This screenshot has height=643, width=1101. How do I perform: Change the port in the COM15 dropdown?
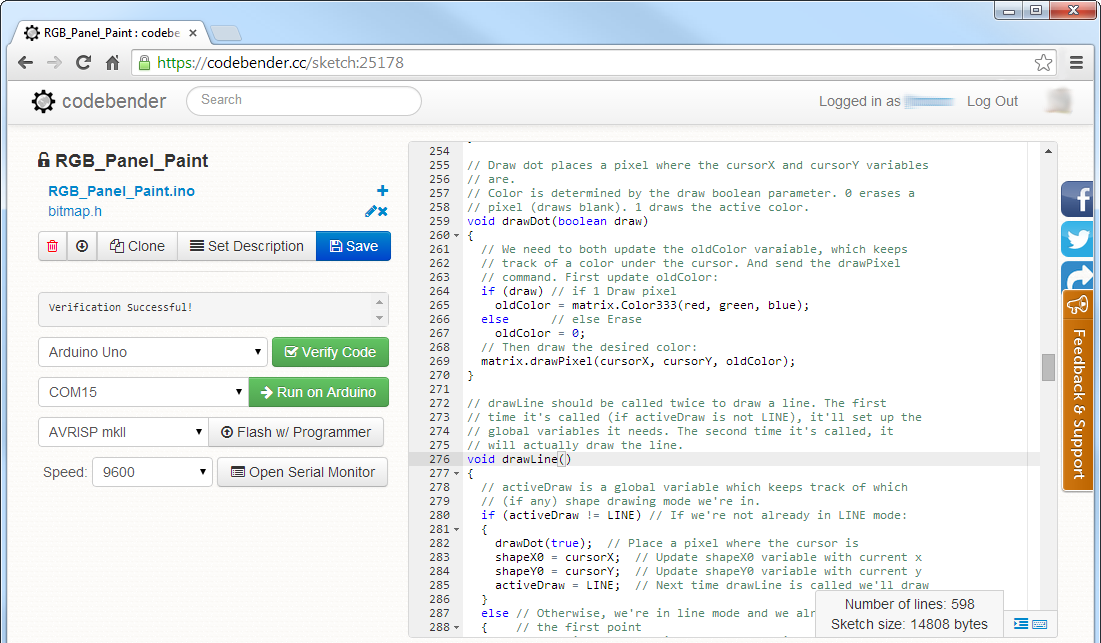pos(143,392)
